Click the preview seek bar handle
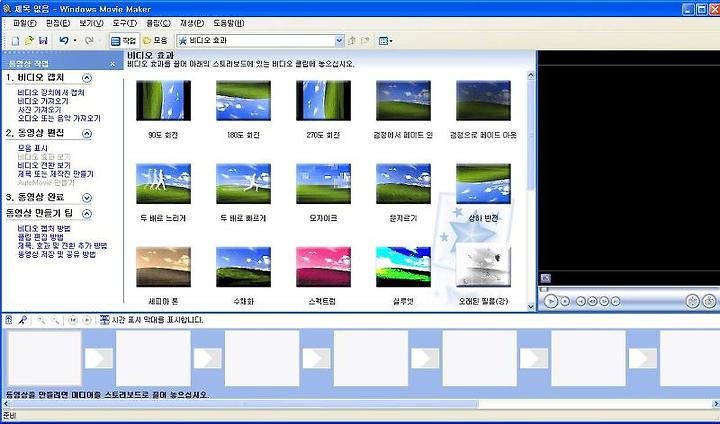This screenshot has height=424, width=720. click(544, 289)
